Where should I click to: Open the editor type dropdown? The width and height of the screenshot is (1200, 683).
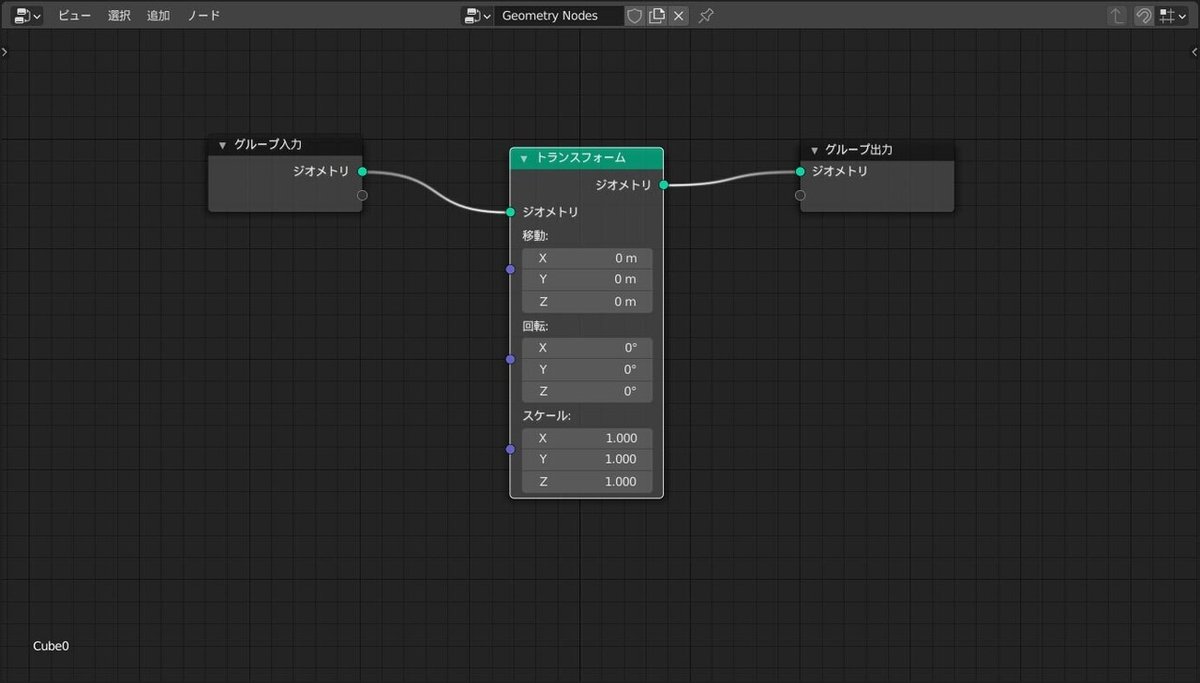point(28,15)
